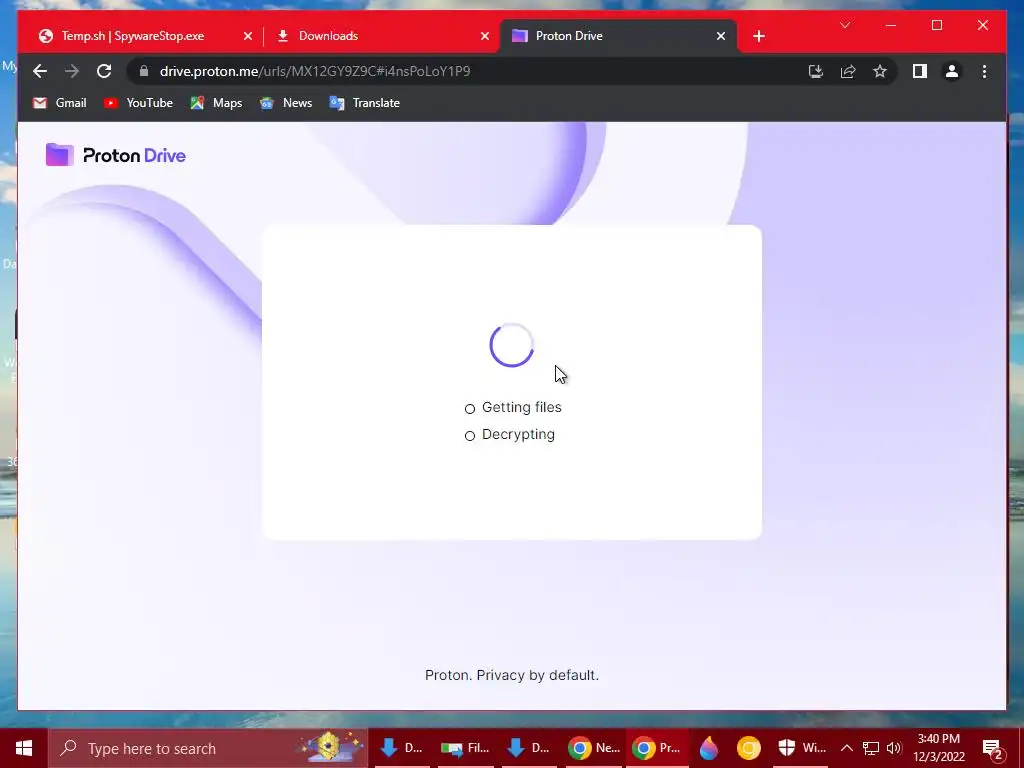The image size is (1024, 768).
Task: Open the Windows Security shield taskbar item
Action: (x=802, y=748)
